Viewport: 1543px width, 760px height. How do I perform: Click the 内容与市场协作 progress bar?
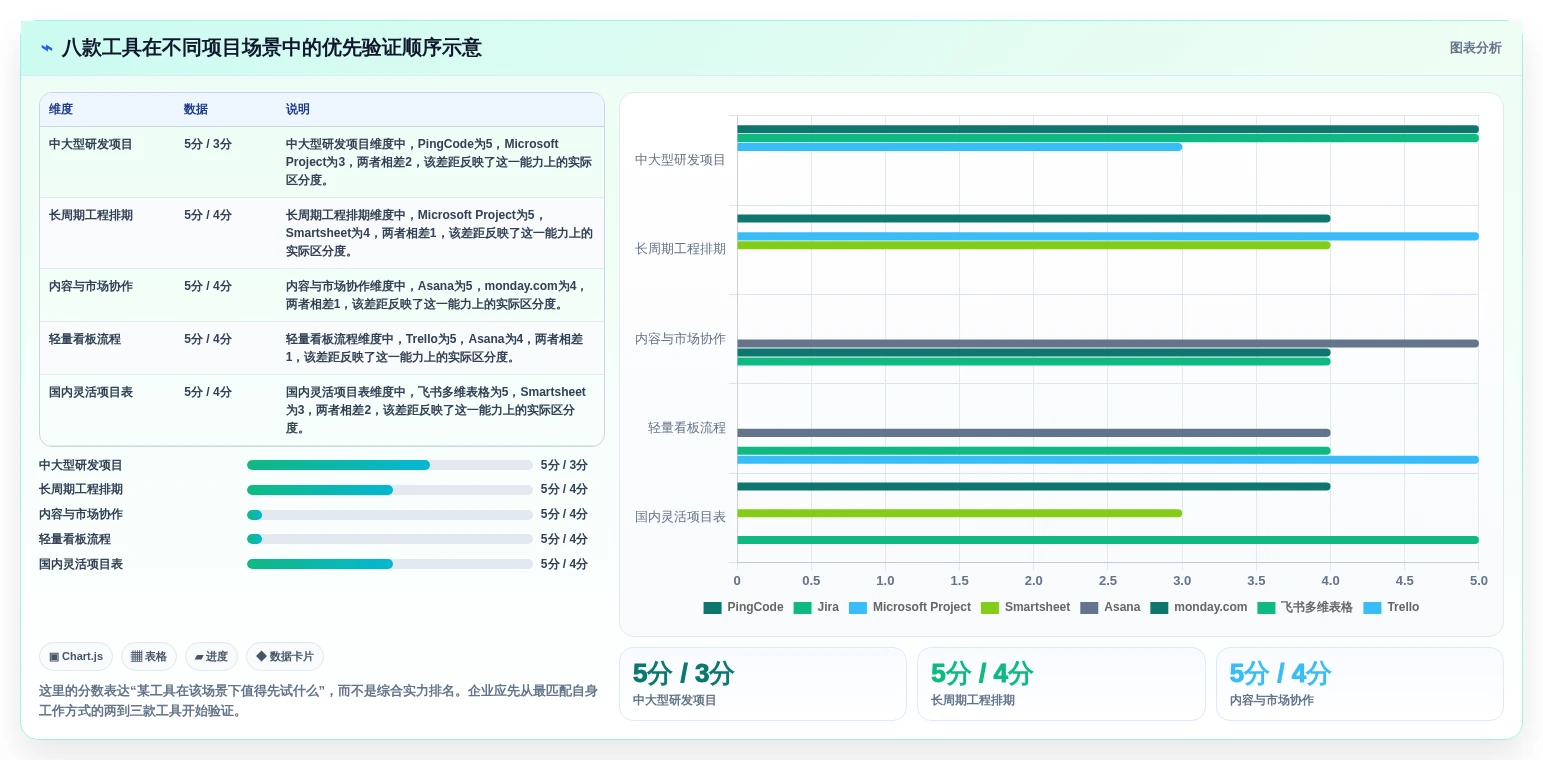[x=389, y=515]
